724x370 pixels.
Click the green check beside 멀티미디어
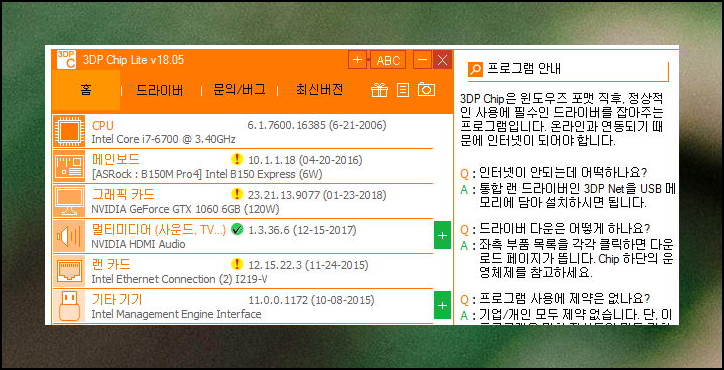click(x=236, y=230)
